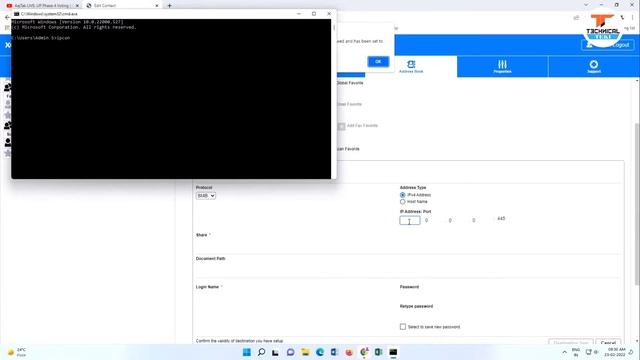Viewport: 640px width, 360px height.
Task: Click the browser back arrow
Action: click(x=7, y=17)
